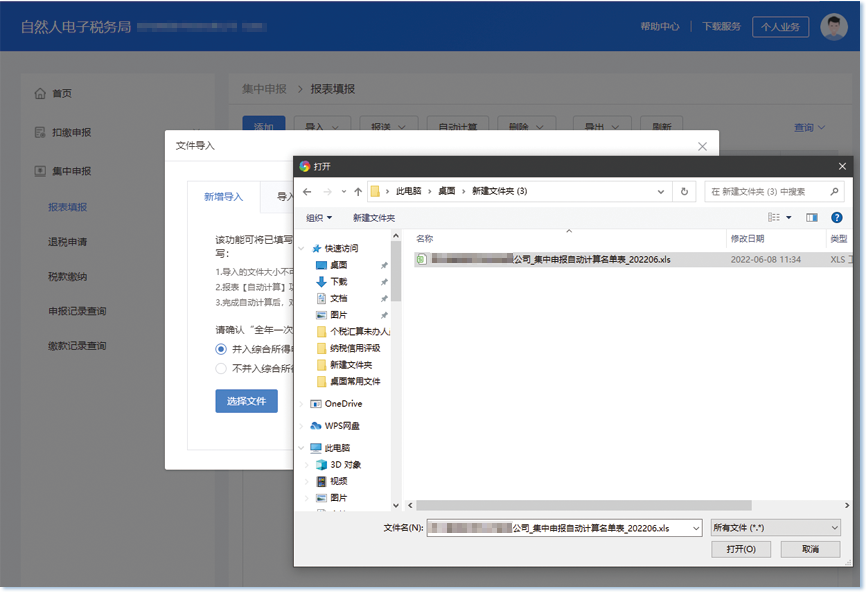Viewport: 866px width, 592px height.
Task: Click the up-to-parent-folder arrow icon
Action: 356,190
